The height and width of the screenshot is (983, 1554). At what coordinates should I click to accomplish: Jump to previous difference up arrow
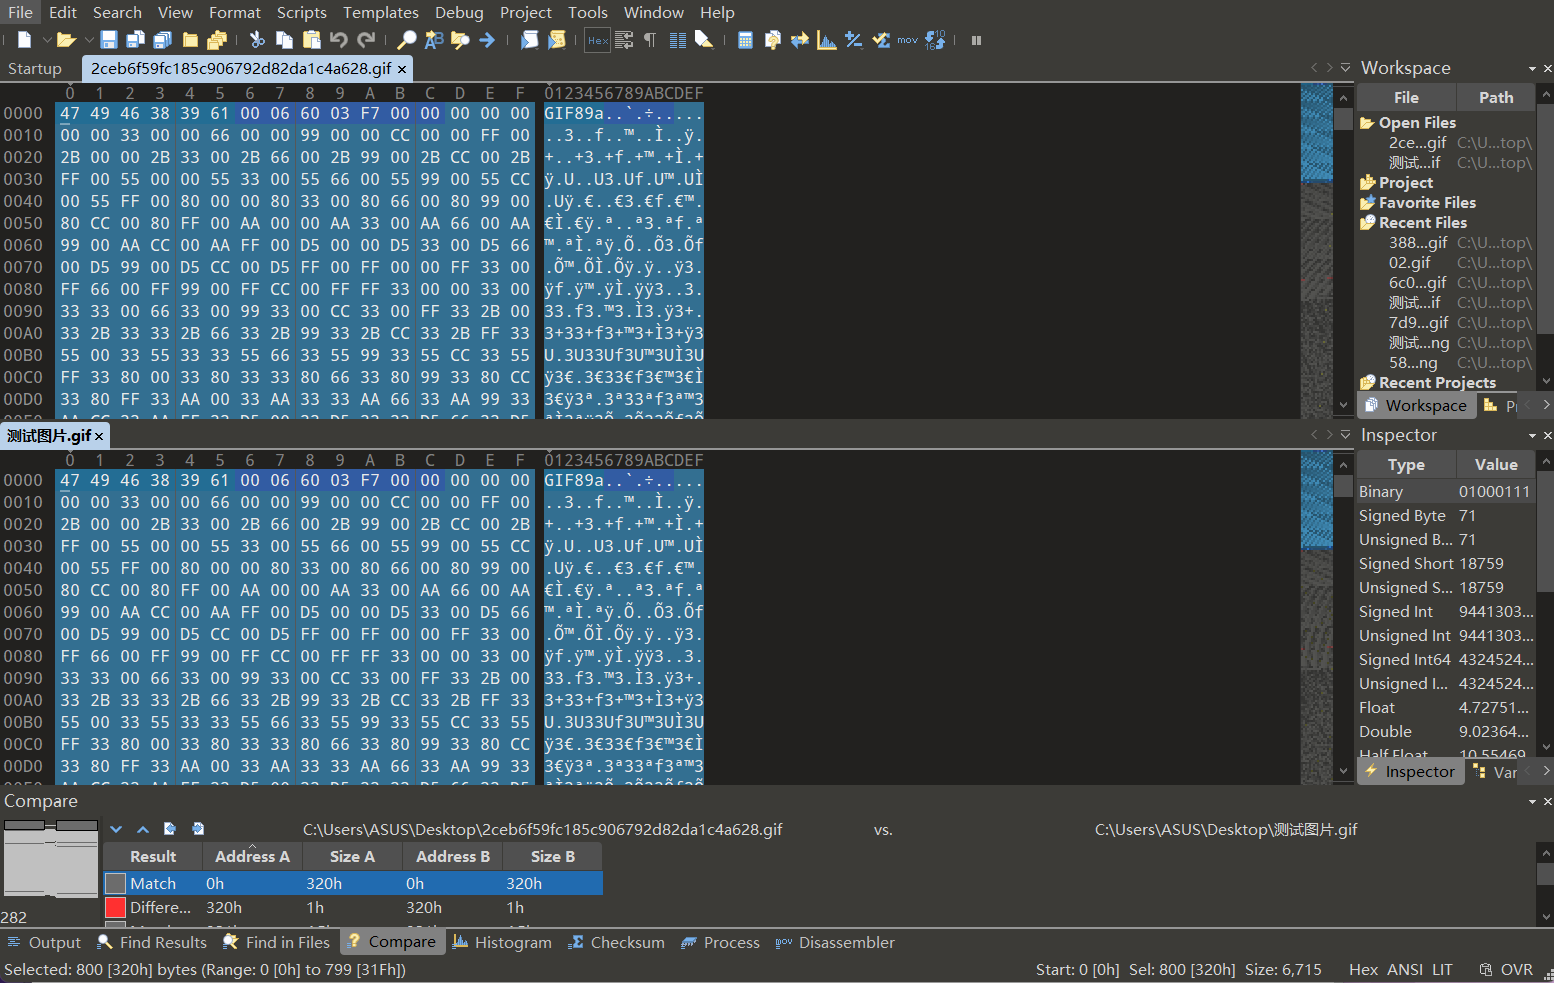[143, 829]
